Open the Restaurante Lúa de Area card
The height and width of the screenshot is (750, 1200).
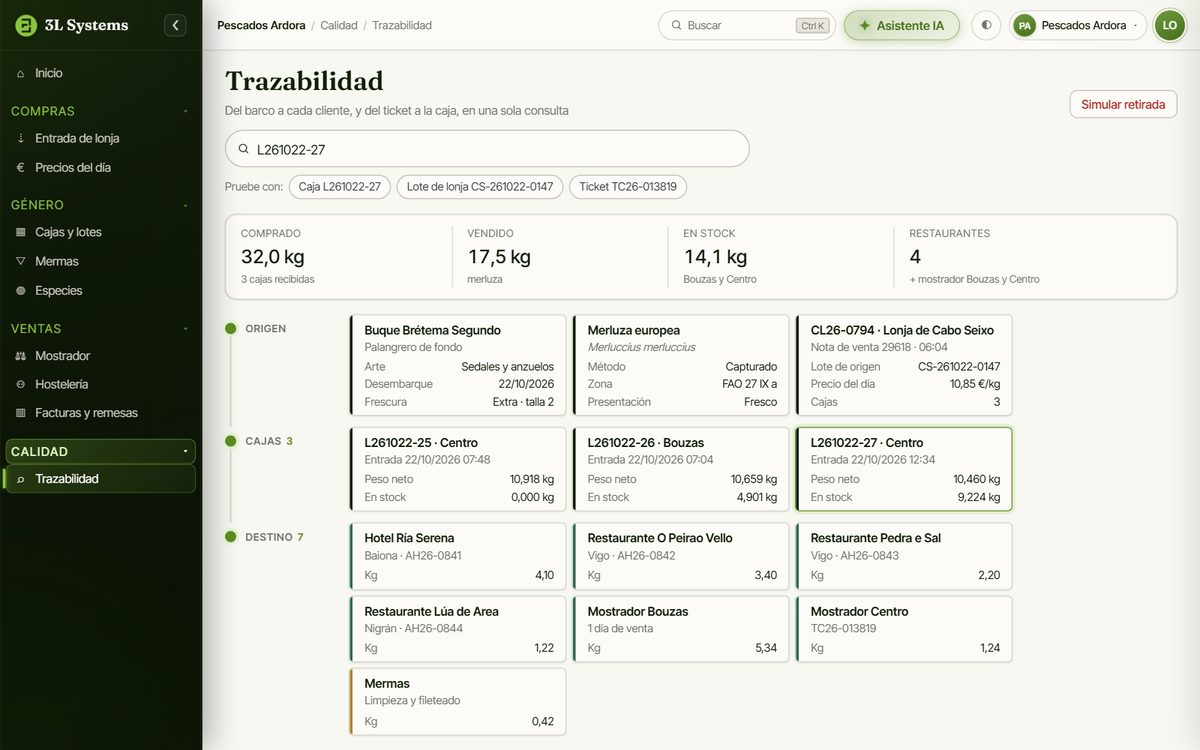[x=458, y=629]
